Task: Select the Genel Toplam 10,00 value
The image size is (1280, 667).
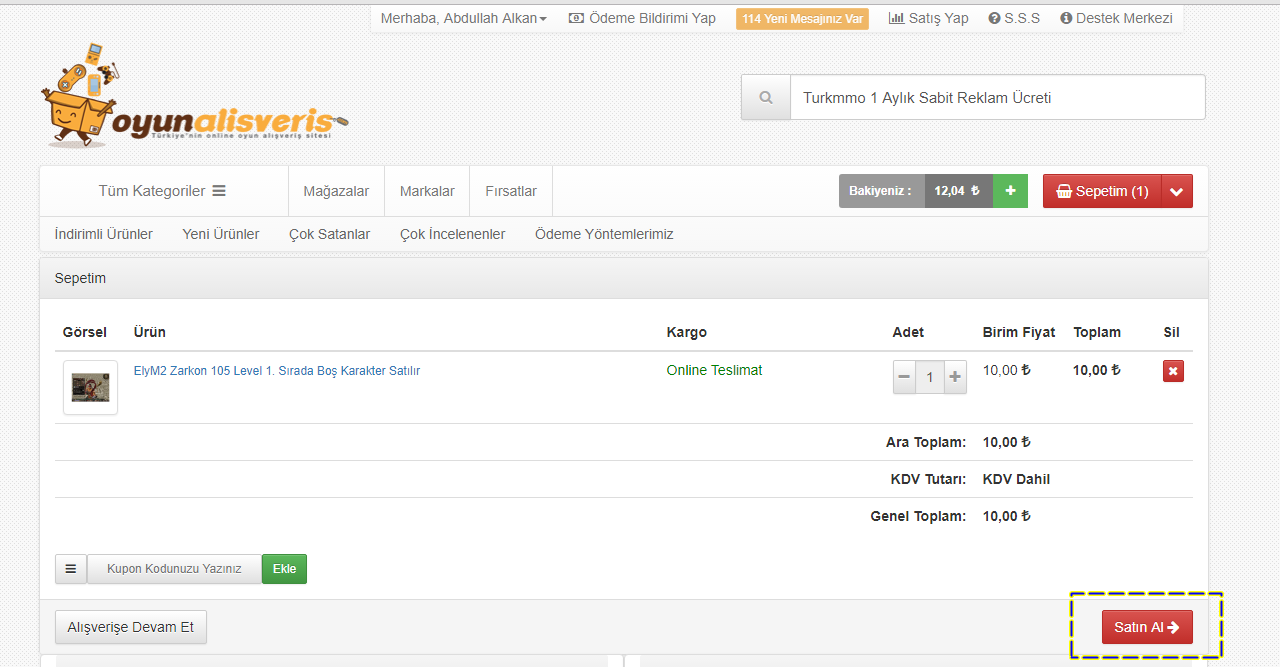Action: (x=1007, y=516)
